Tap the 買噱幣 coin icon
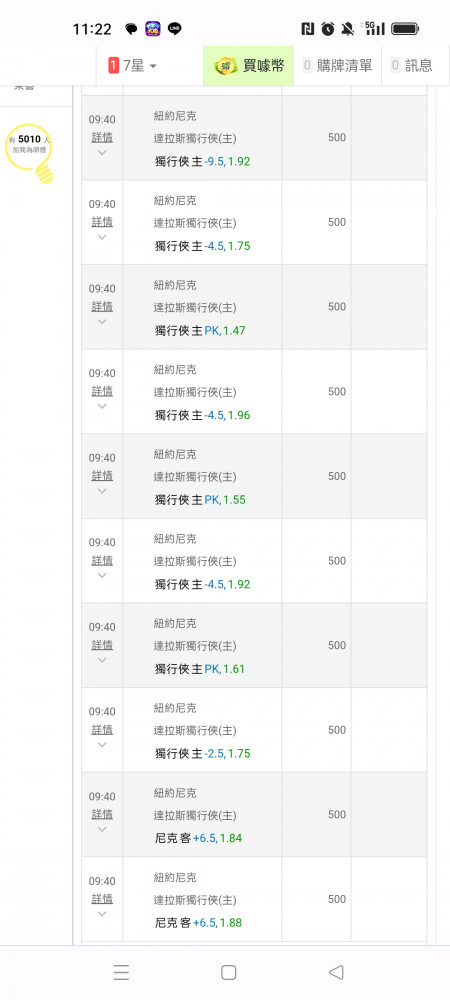Screen dimensions: 450x1000 [226, 65]
